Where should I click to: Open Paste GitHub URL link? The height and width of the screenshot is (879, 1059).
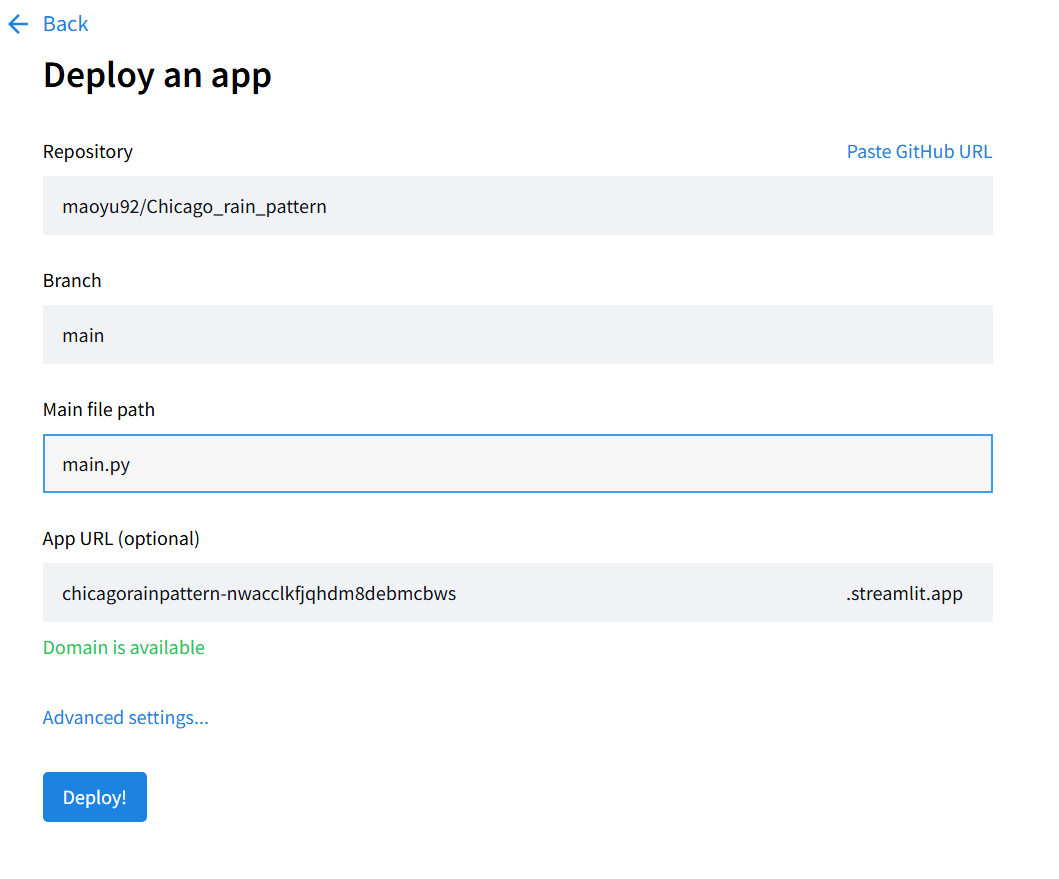(x=919, y=151)
